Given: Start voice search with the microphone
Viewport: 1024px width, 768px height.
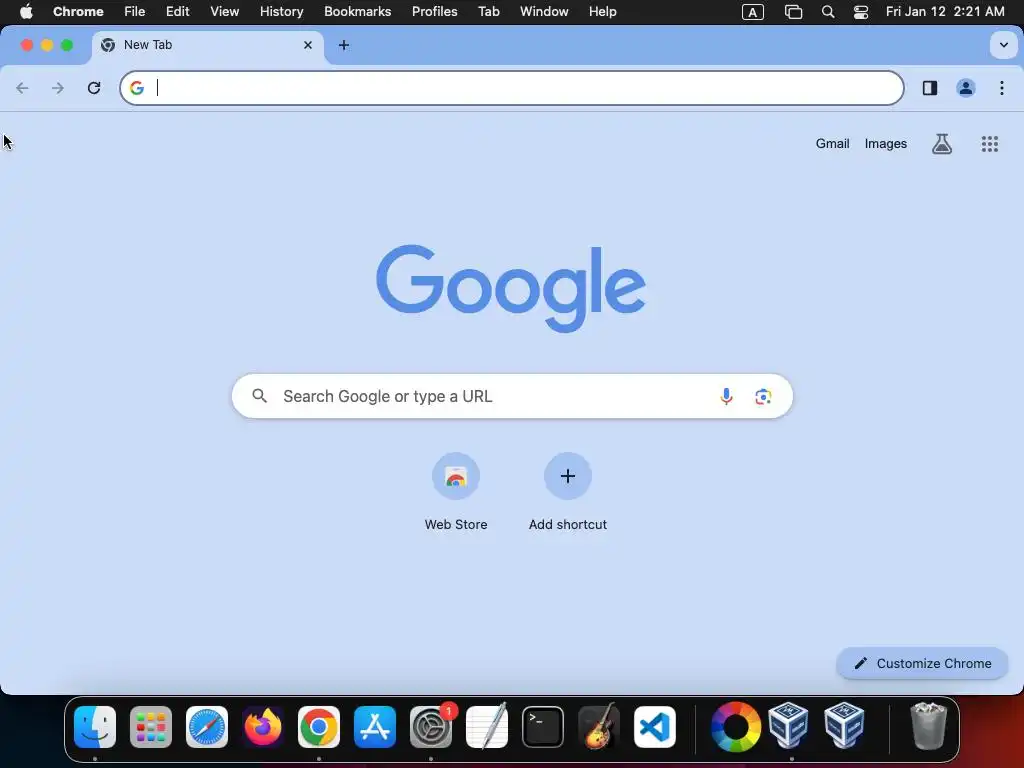Looking at the screenshot, I should pyautogui.click(x=726, y=396).
